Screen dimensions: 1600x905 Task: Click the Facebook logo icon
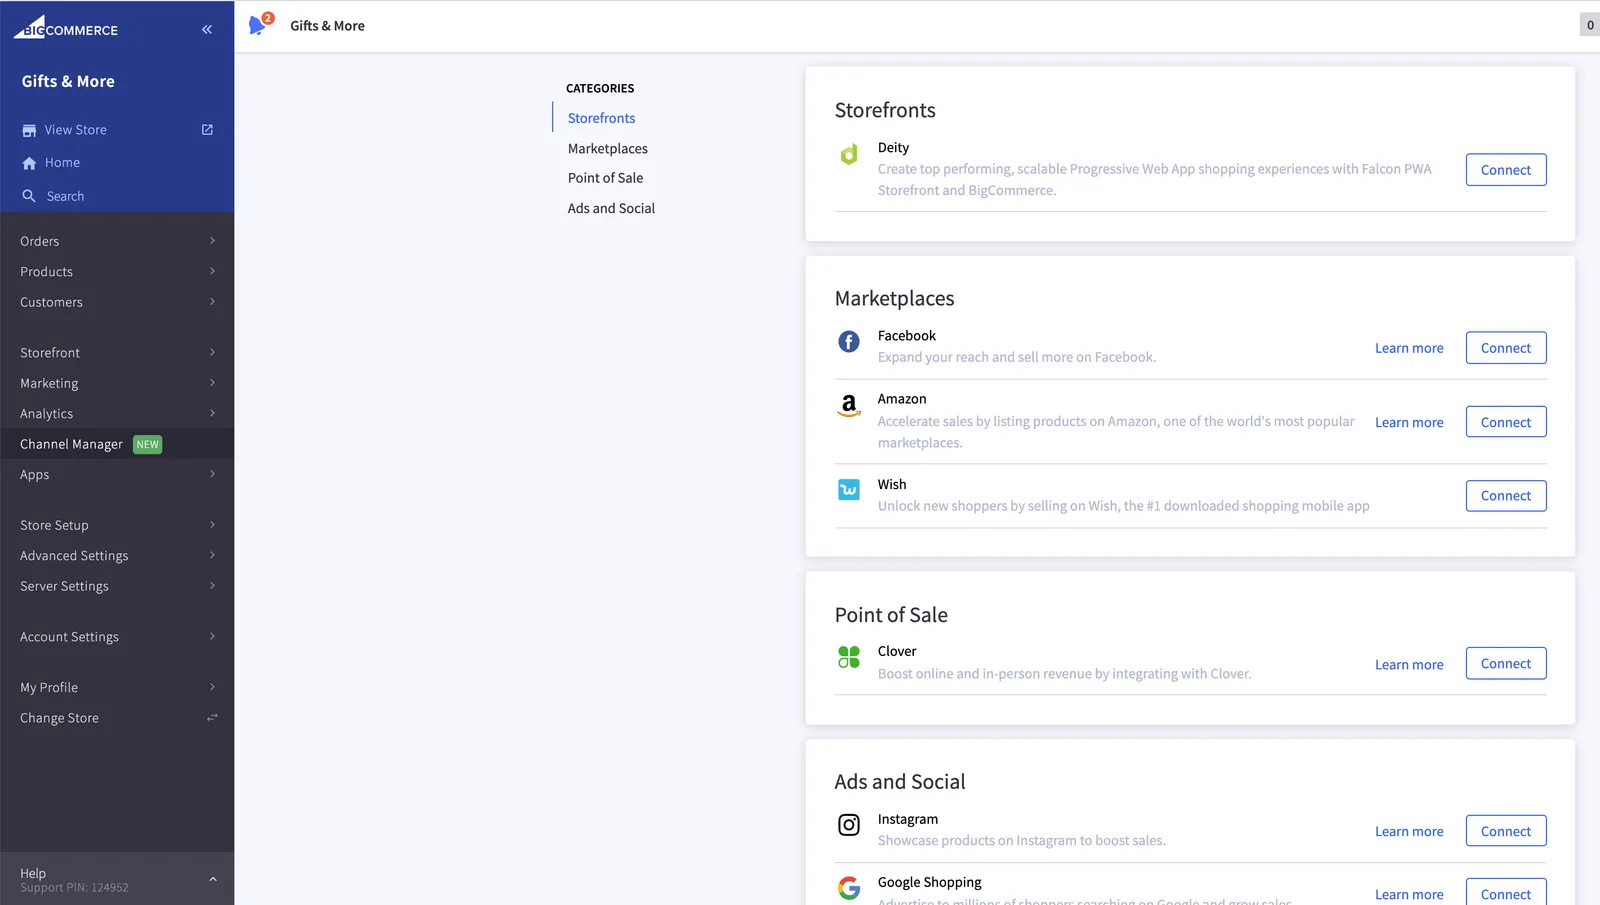(x=848, y=342)
